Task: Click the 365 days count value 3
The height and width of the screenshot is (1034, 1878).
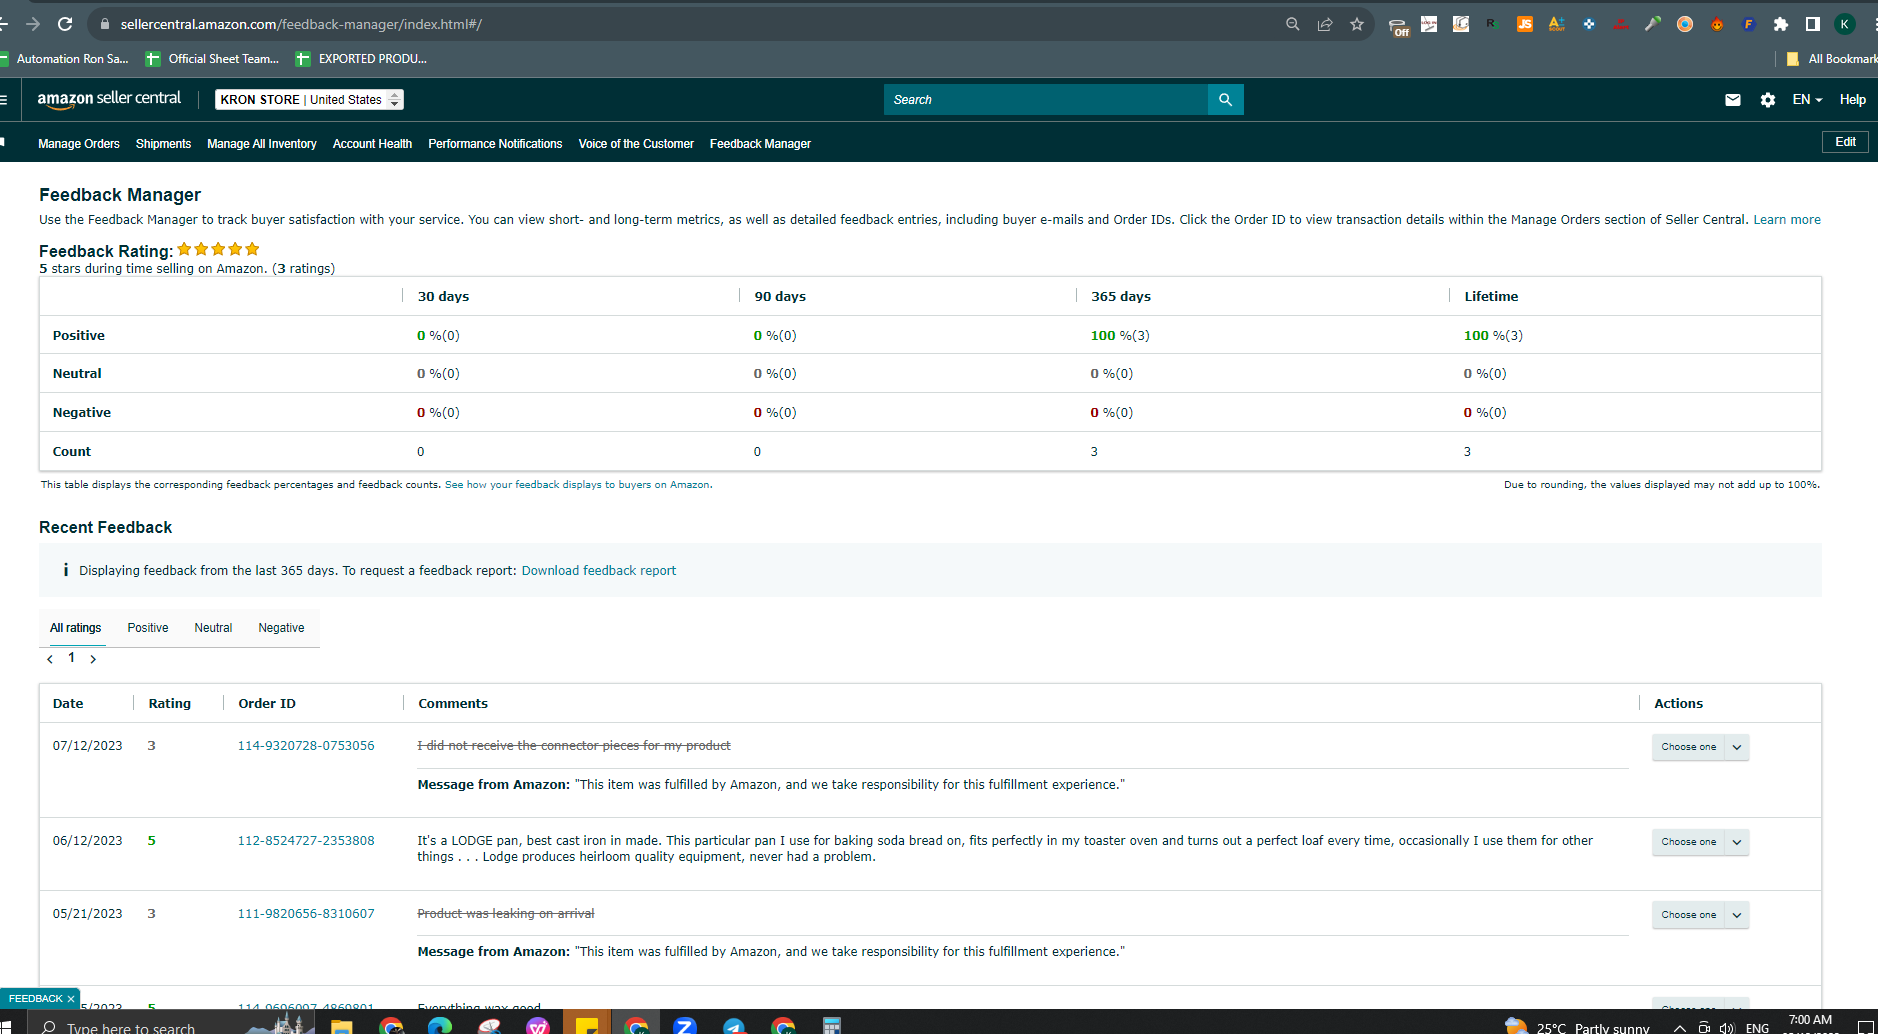Action: (x=1094, y=452)
